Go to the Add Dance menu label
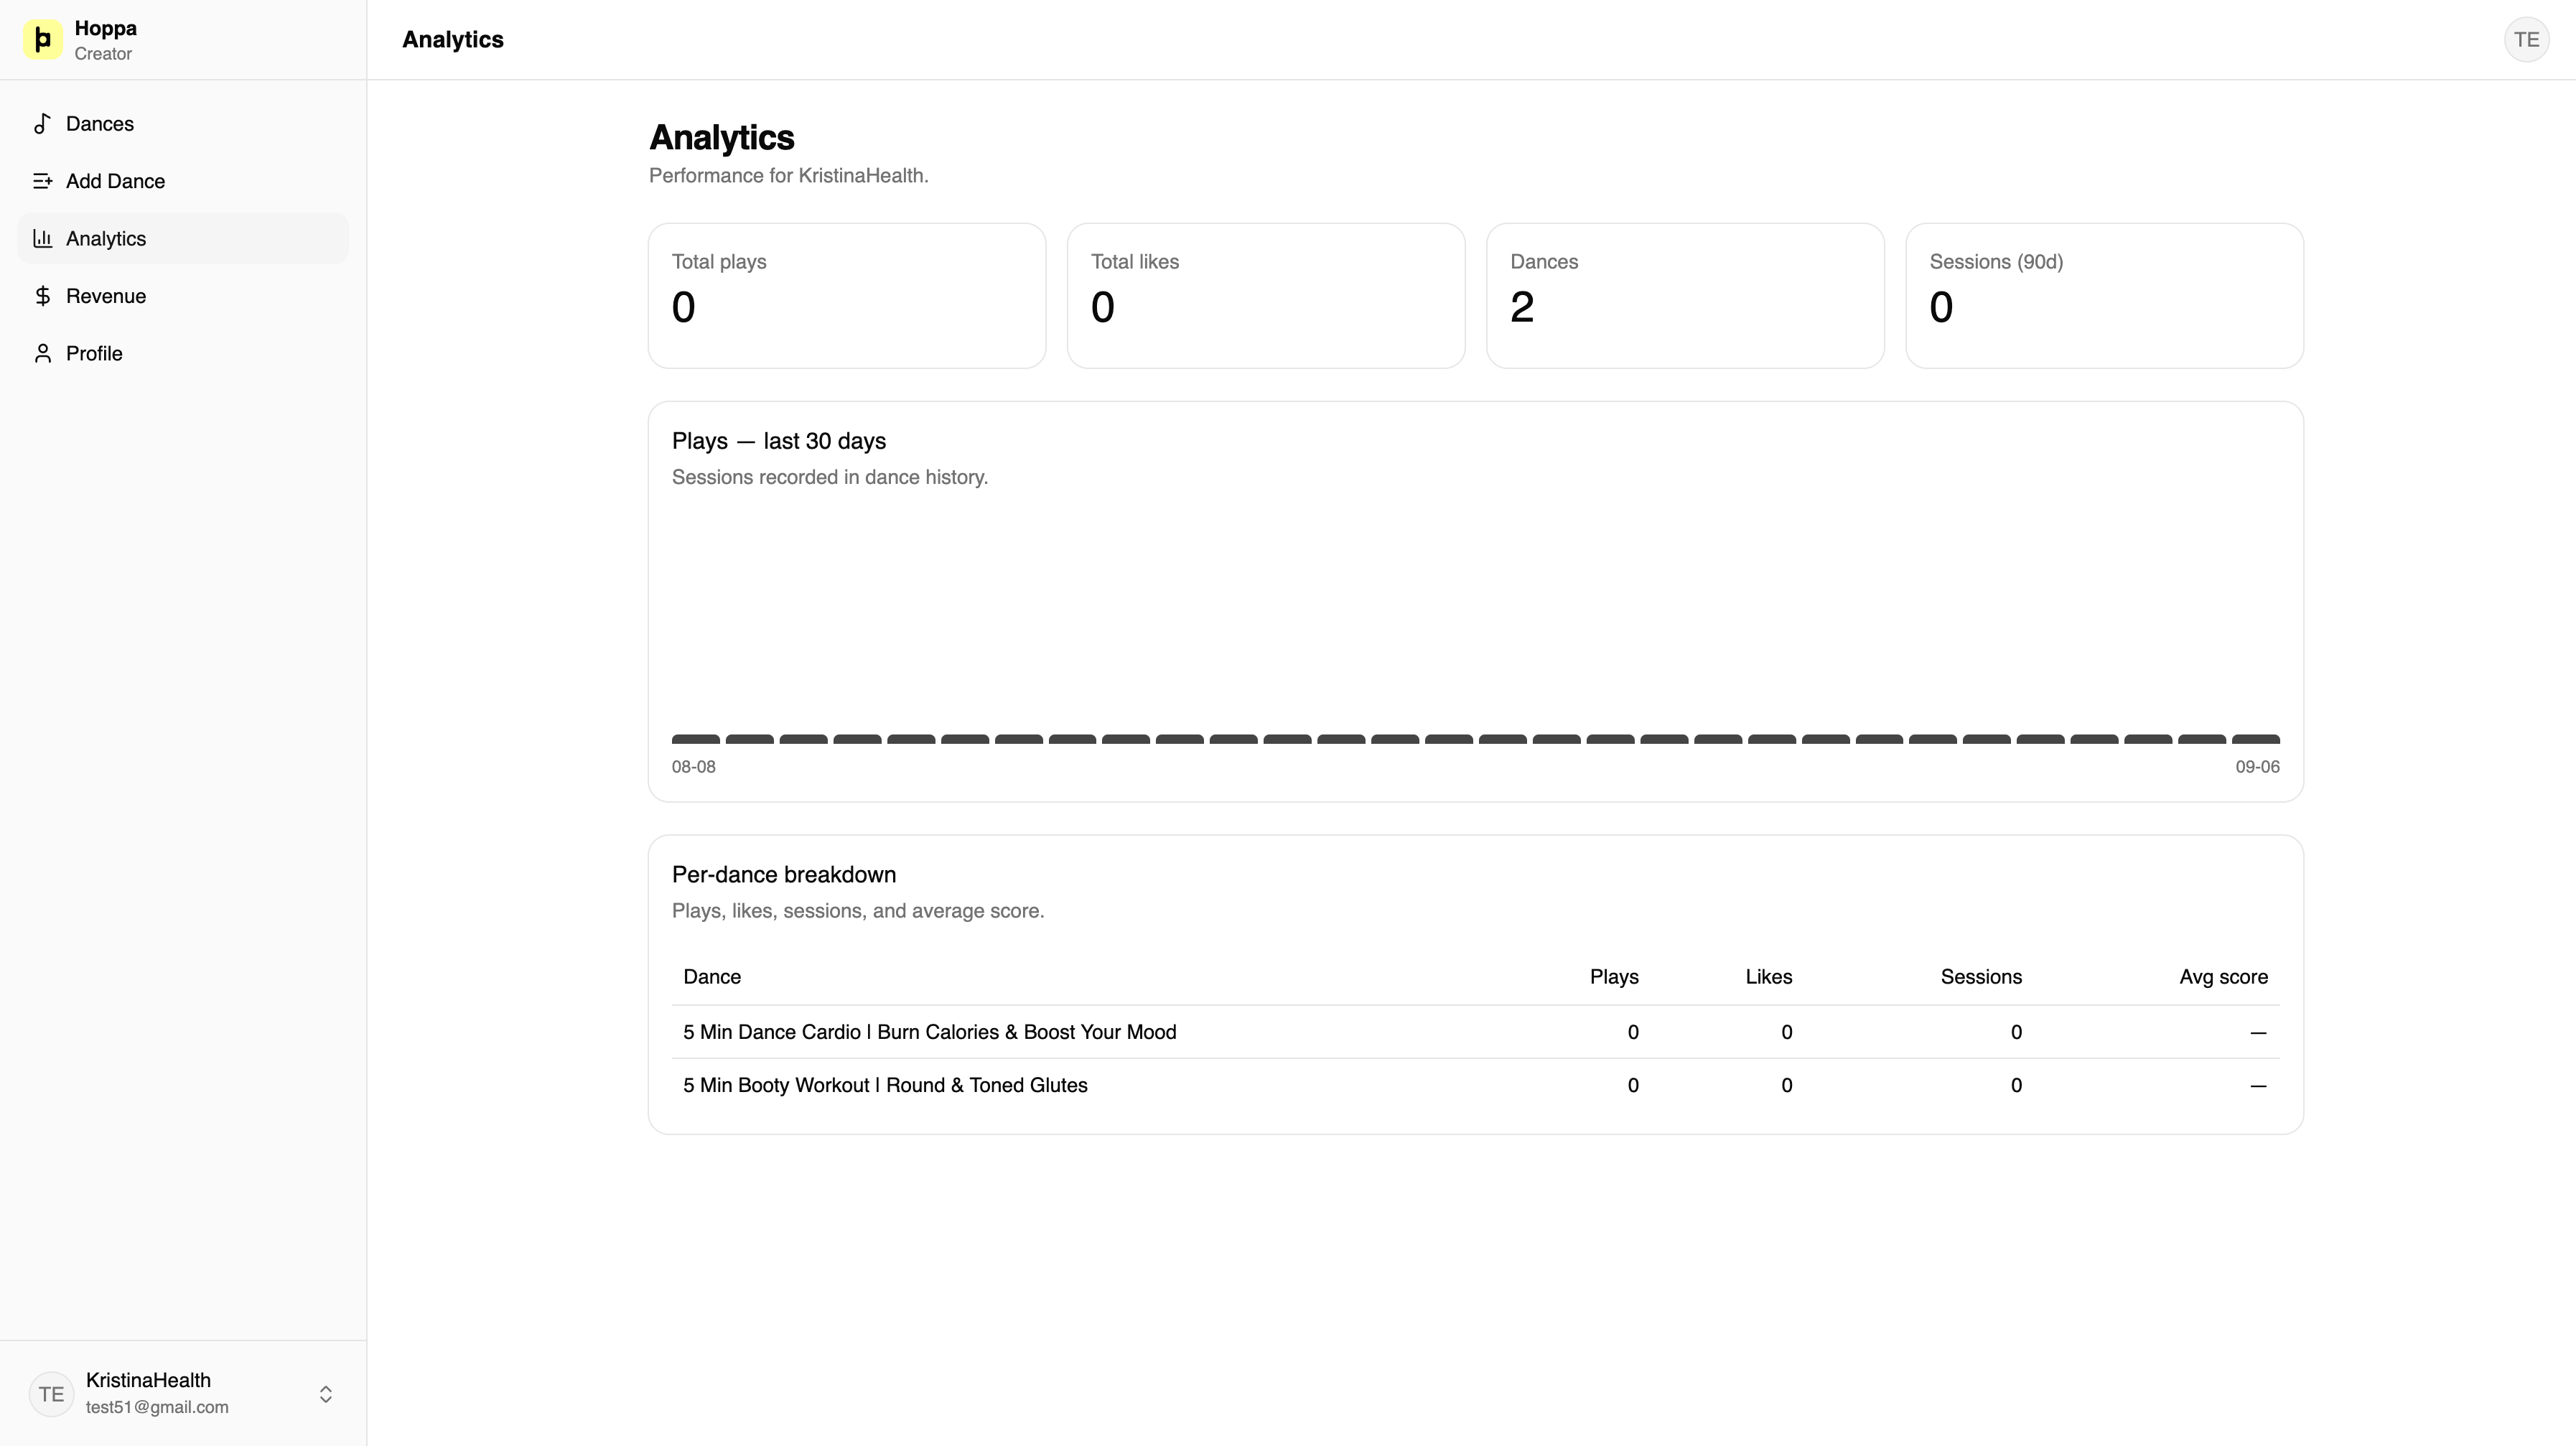The width and height of the screenshot is (2576, 1446). point(116,181)
